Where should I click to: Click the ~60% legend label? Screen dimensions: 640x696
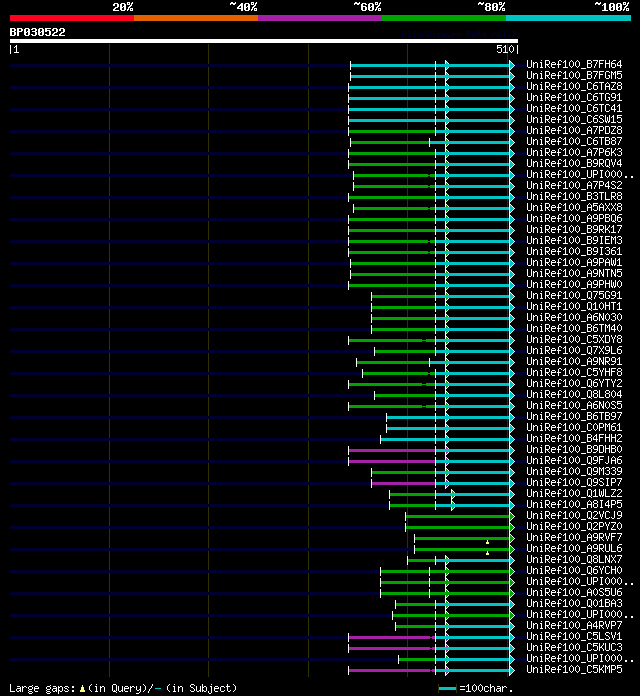click(x=367, y=7)
